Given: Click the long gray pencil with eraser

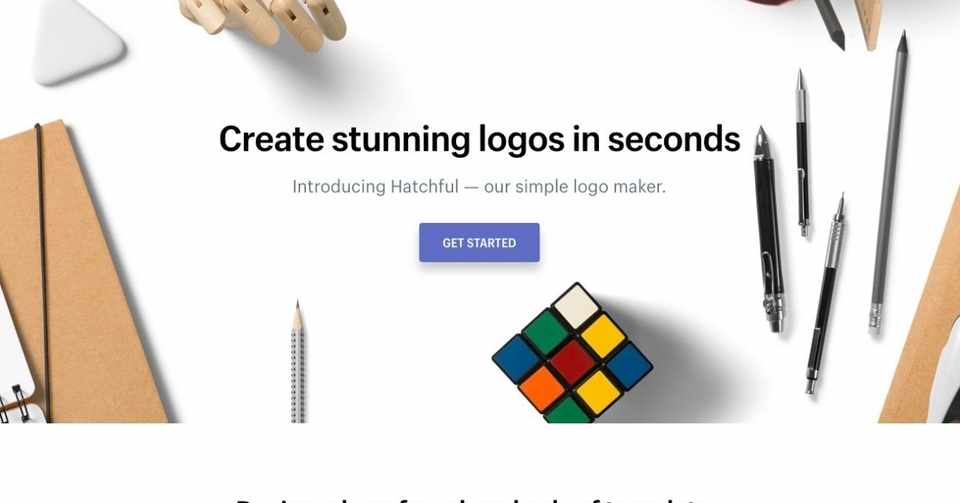Looking at the screenshot, I should click(890, 184).
